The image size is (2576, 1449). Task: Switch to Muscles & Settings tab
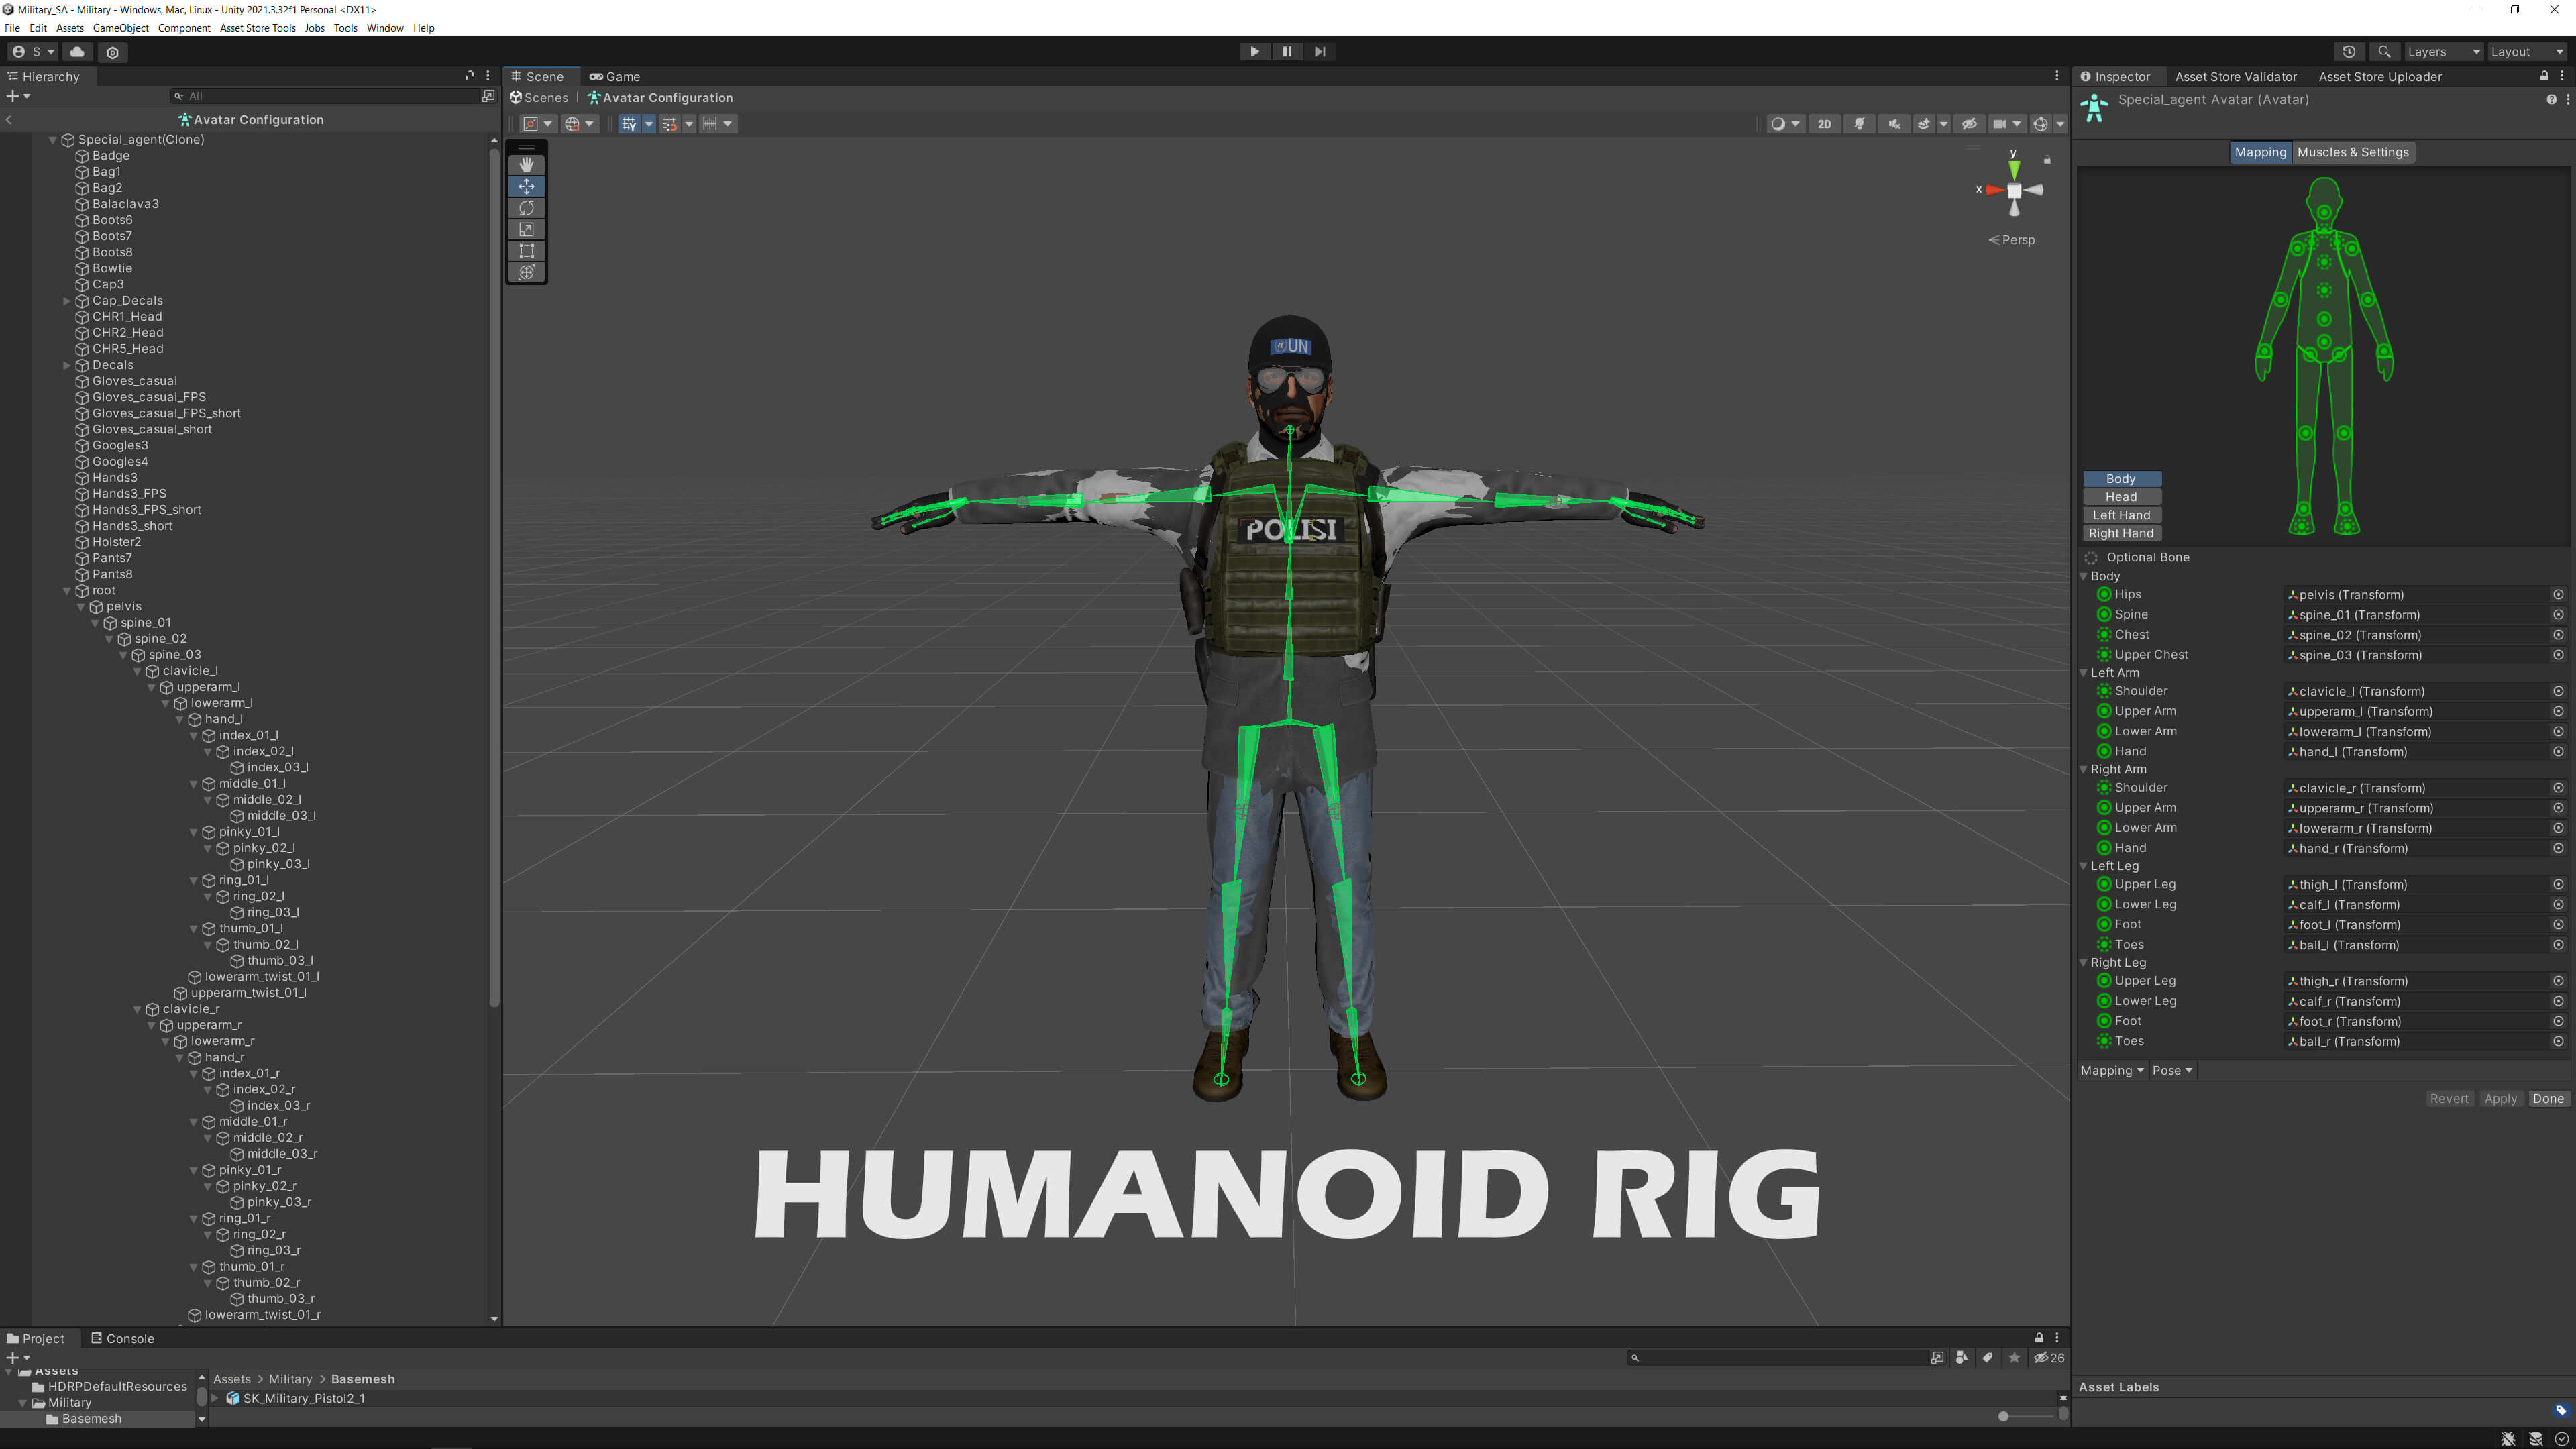(2352, 152)
